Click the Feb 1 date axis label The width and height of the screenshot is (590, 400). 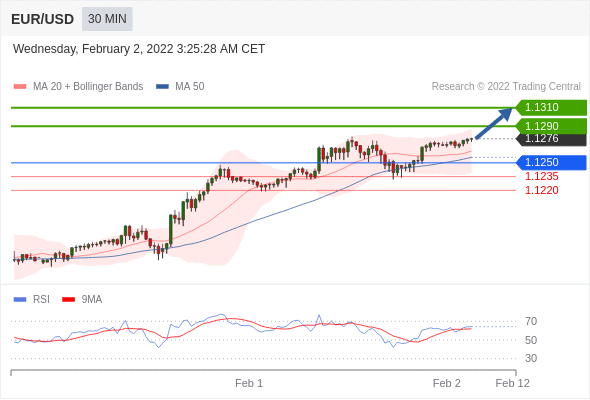[x=249, y=383]
